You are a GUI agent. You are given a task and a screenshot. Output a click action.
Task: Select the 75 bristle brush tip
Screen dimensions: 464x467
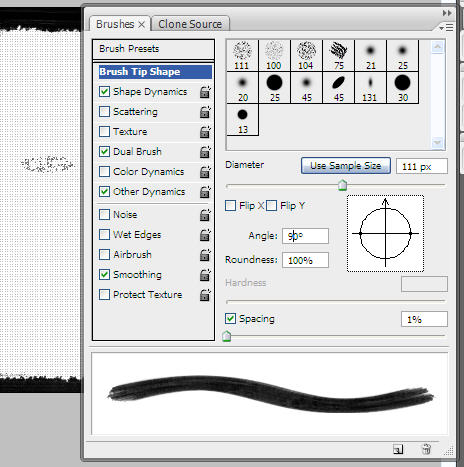pos(338,55)
